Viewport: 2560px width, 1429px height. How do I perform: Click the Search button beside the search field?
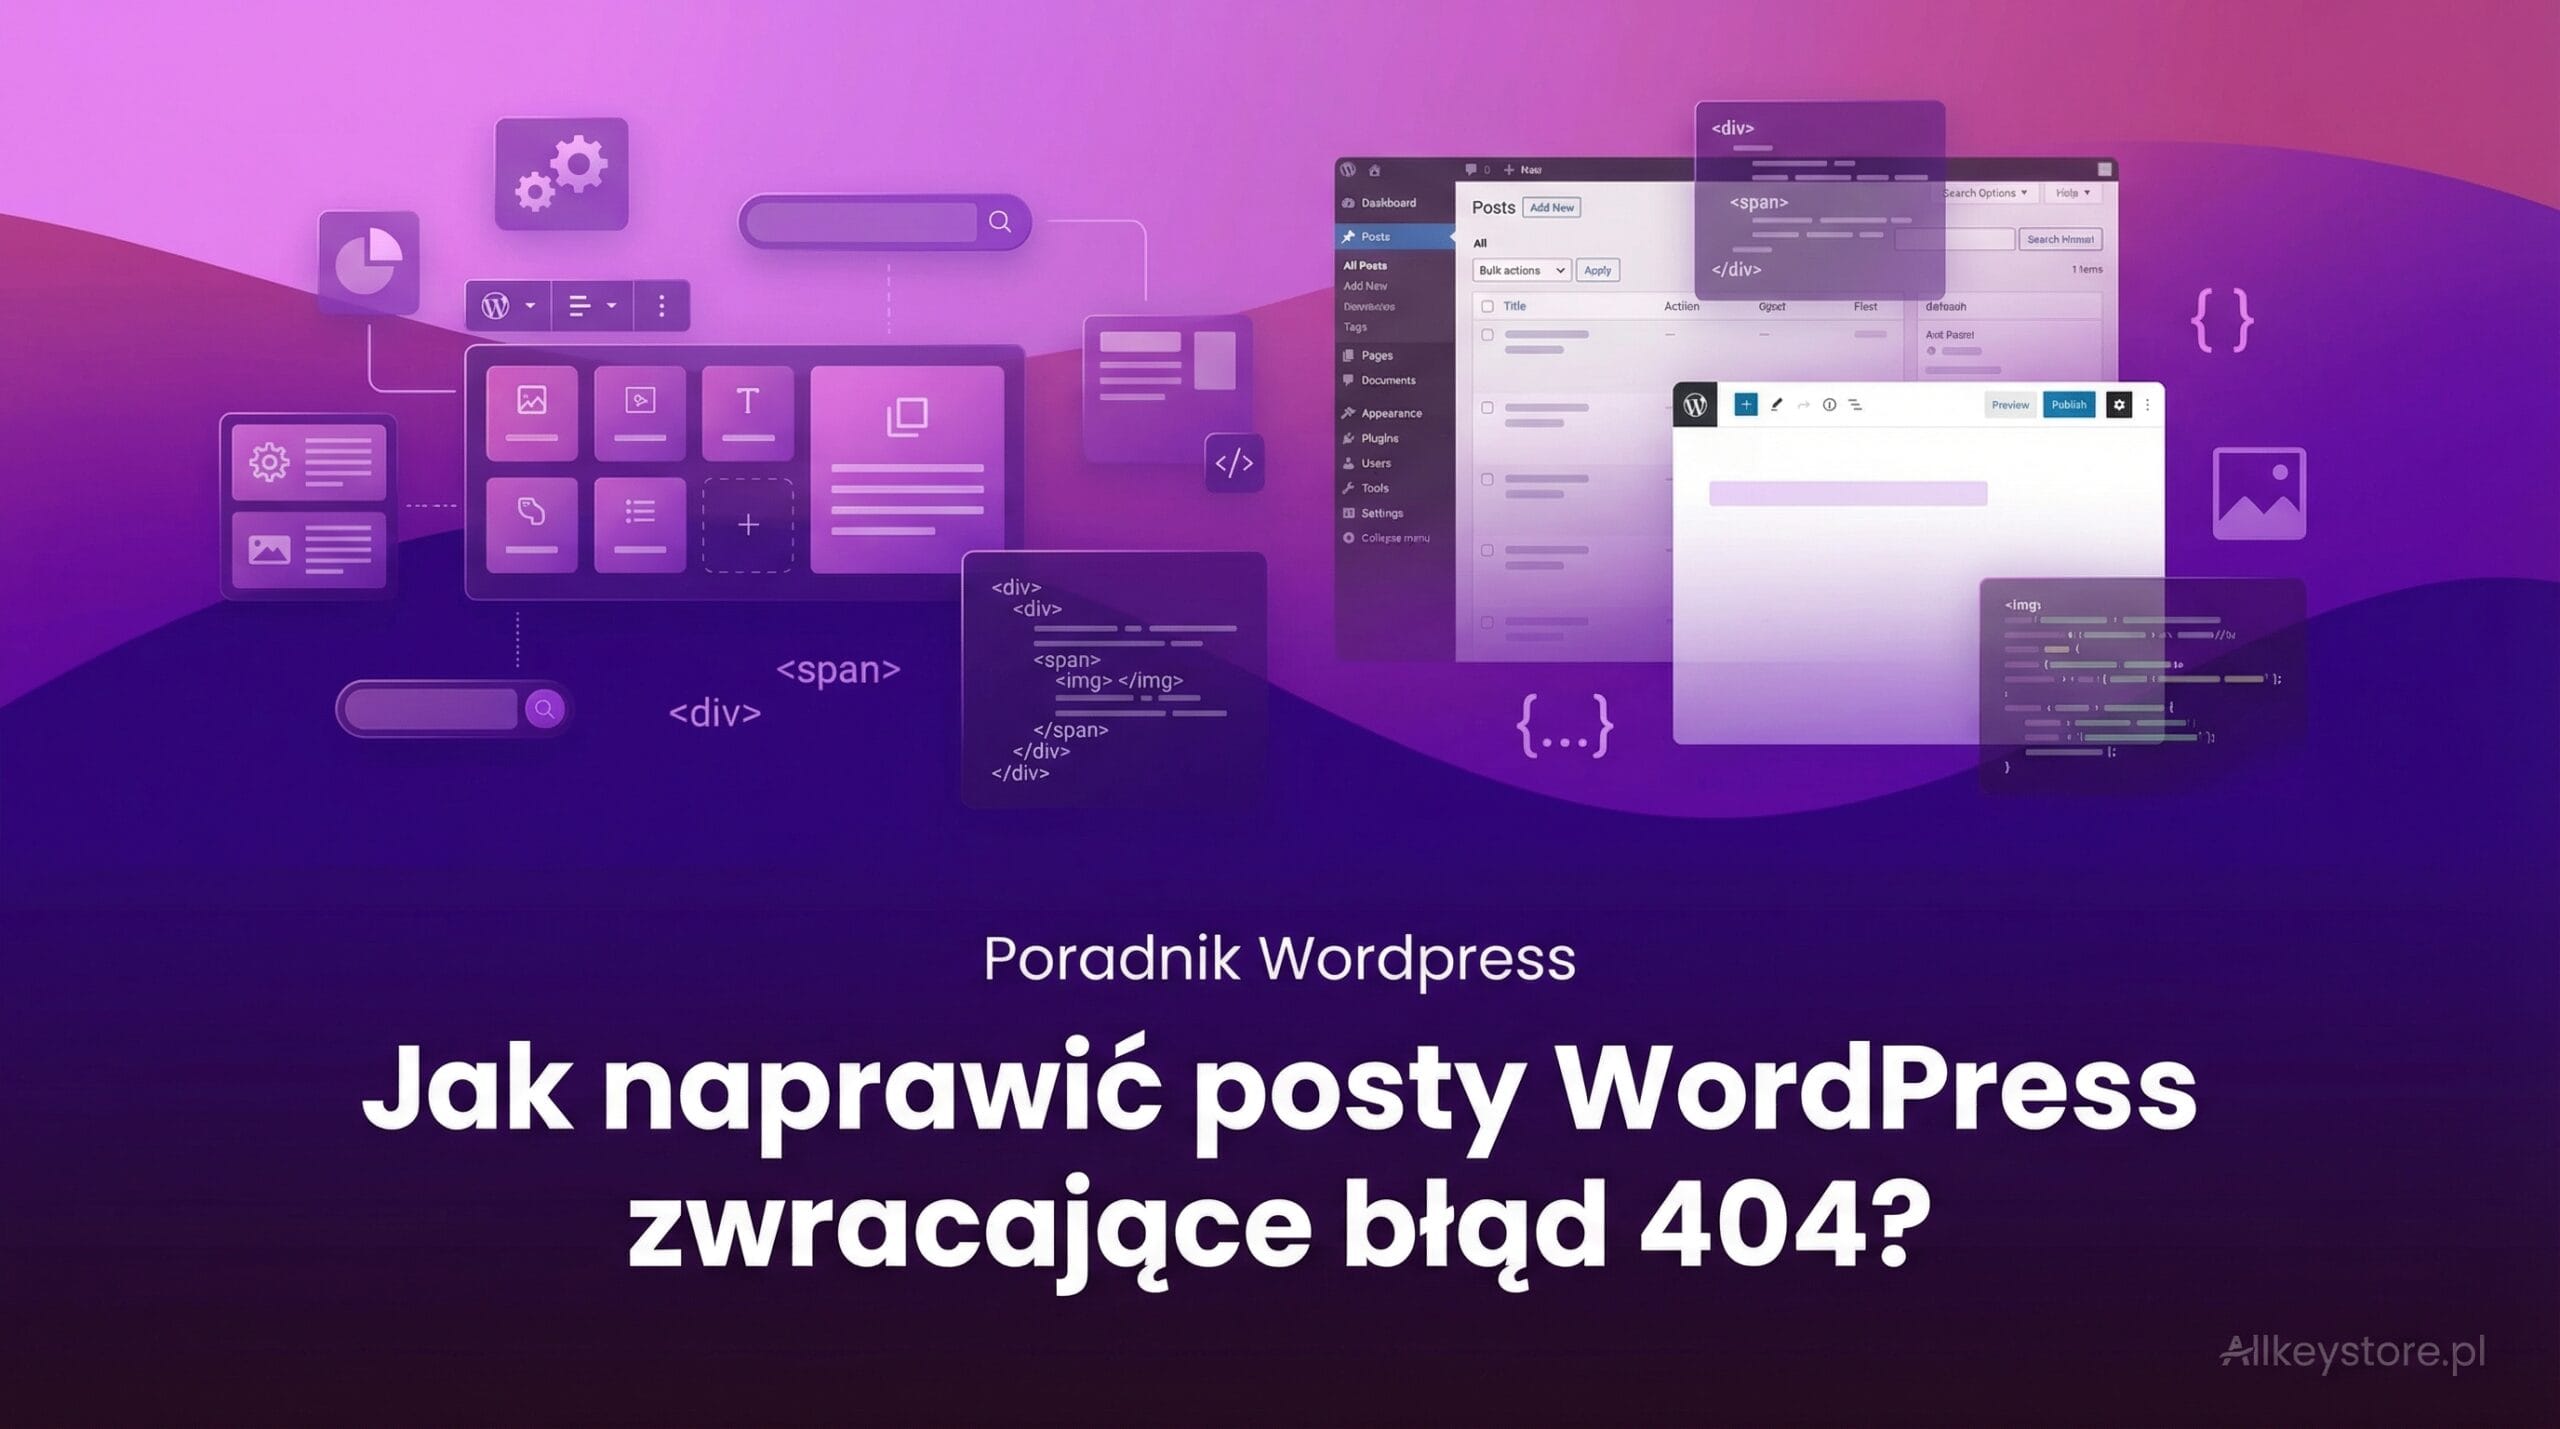(x=2060, y=239)
